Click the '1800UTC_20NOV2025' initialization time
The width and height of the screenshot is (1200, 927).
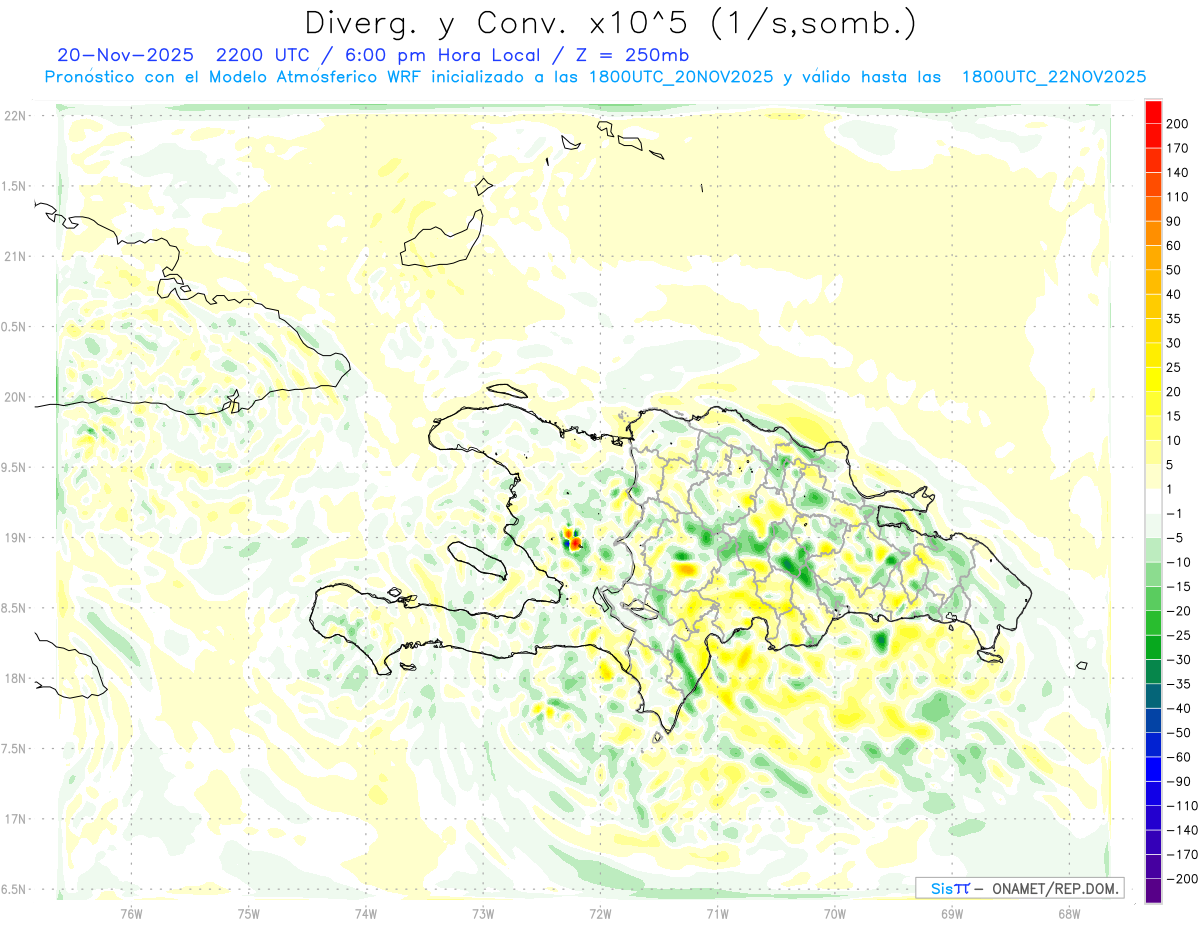[x=681, y=77]
